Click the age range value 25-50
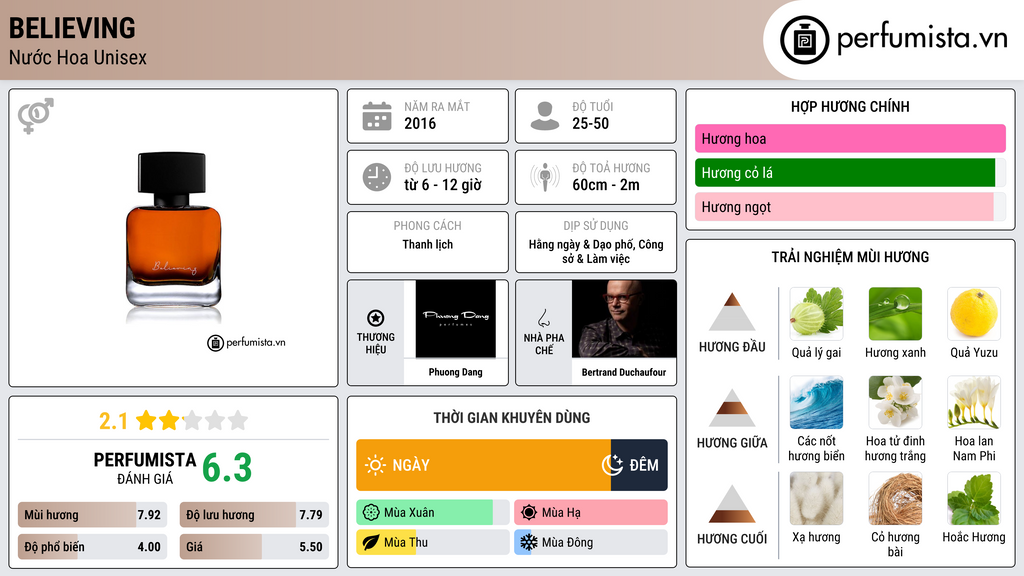The width and height of the screenshot is (1024, 576). [590, 123]
